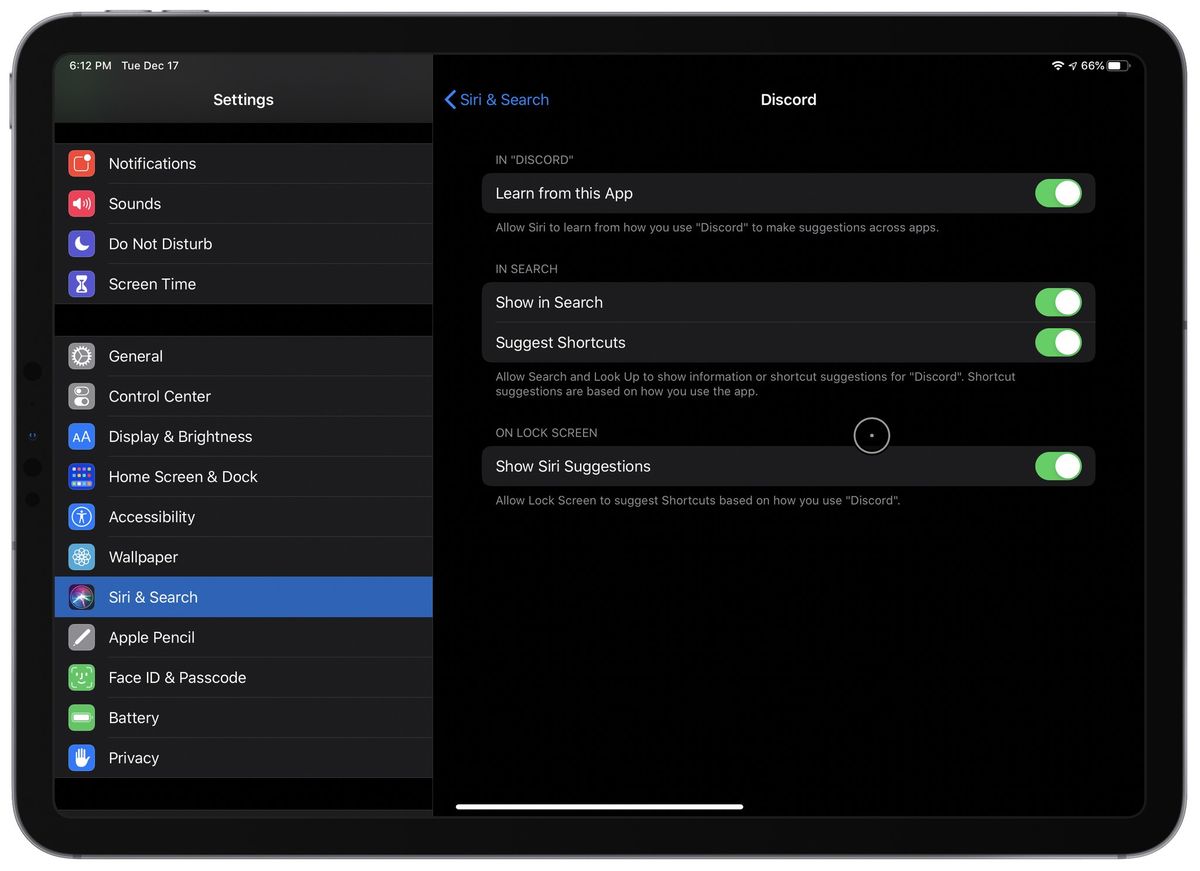Open Accessibility via its person icon
This screenshot has width=1200, height=871.
tap(81, 517)
